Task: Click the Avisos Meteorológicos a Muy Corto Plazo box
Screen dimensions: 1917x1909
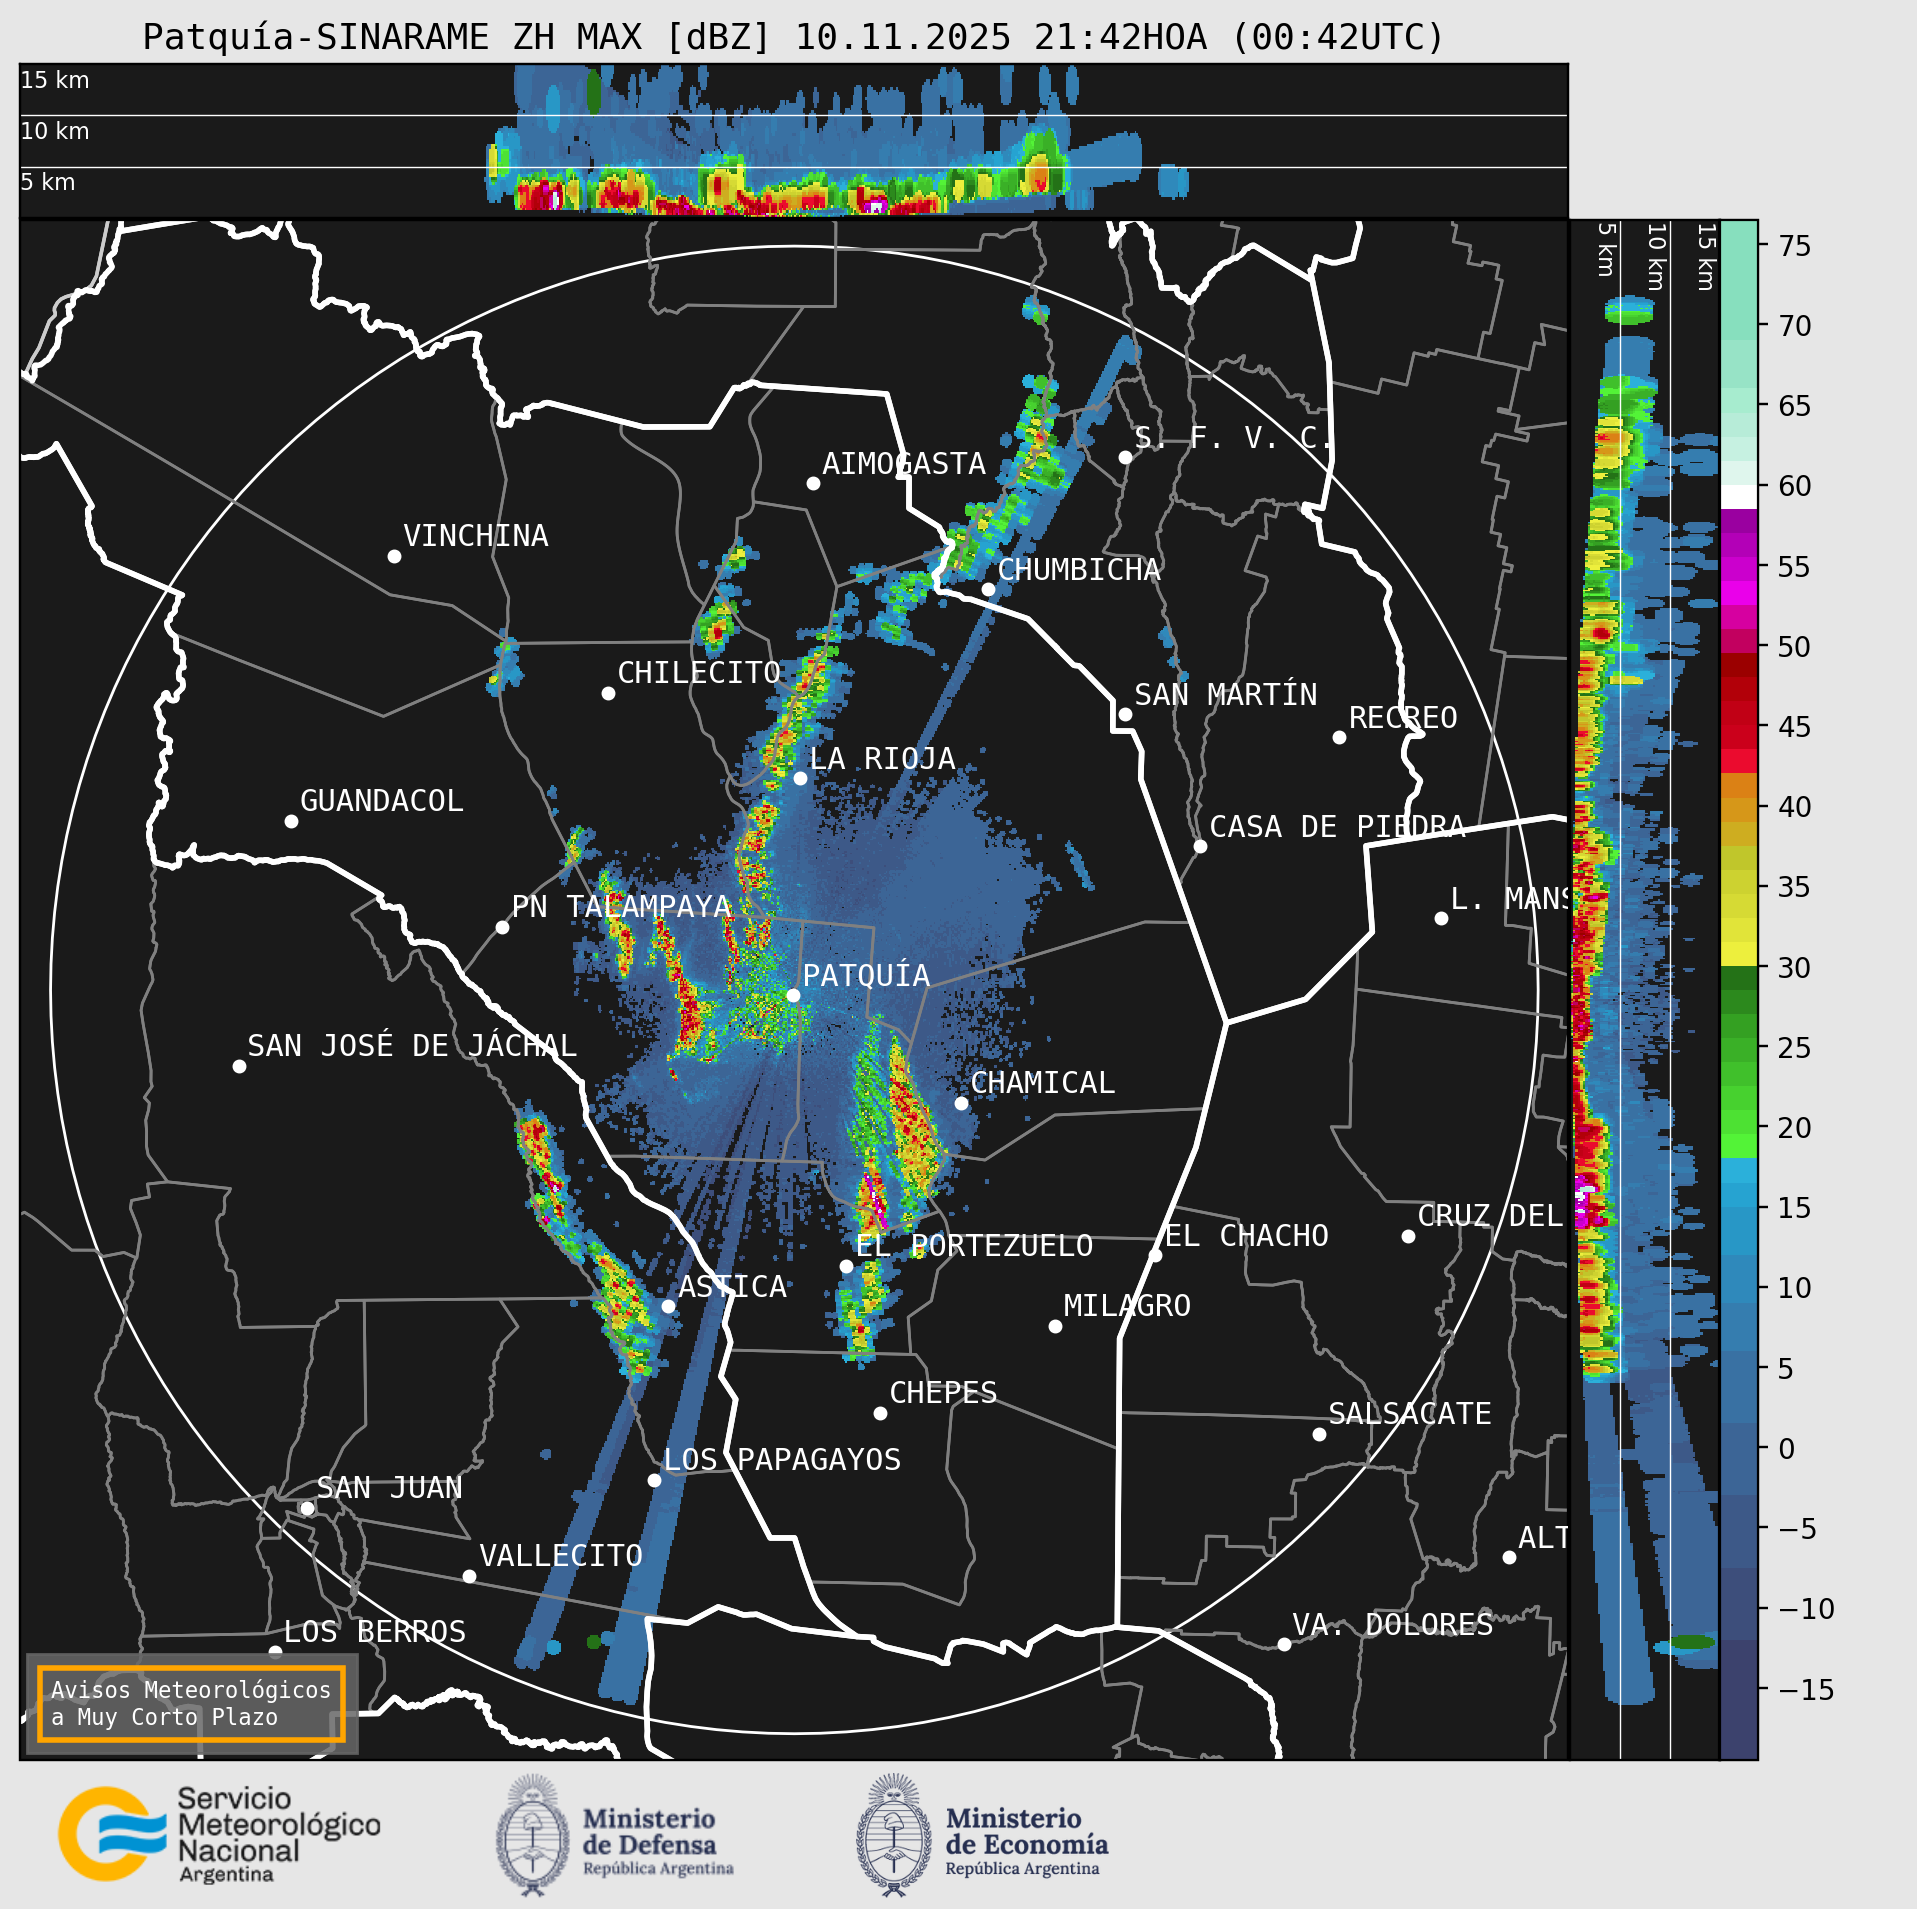Action: [x=191, y=1703]
